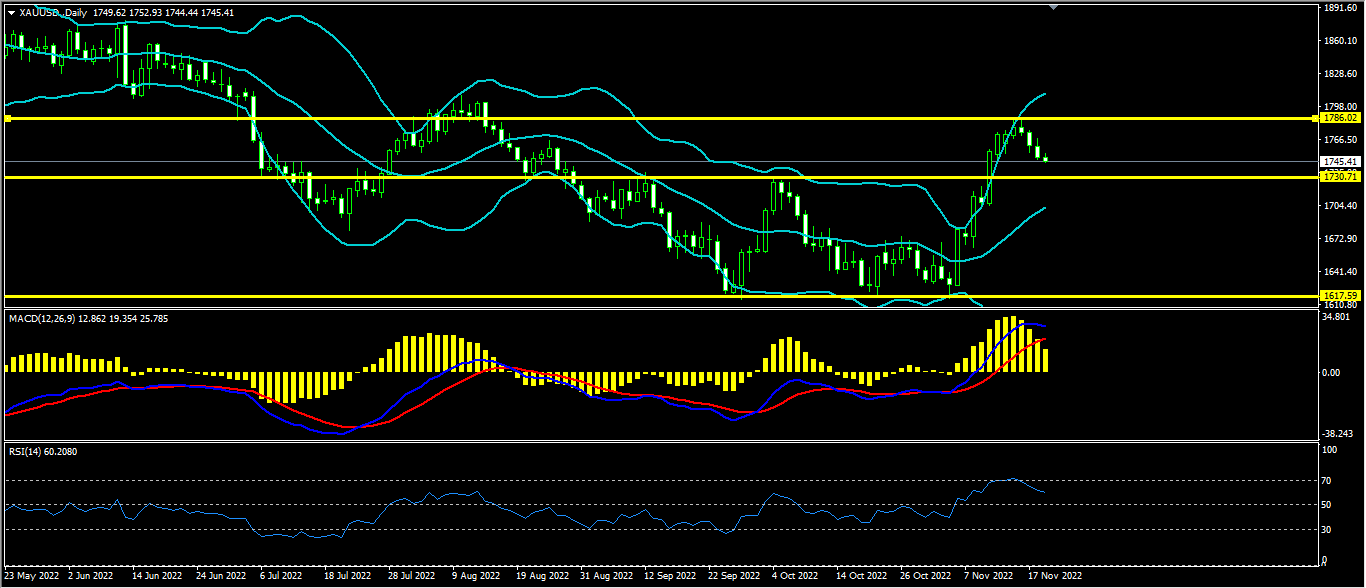Select the 1730.71 yellow price label
Image resolution: width=1366 pixels, height=588 pixels.
click(x=1339, y=177)
